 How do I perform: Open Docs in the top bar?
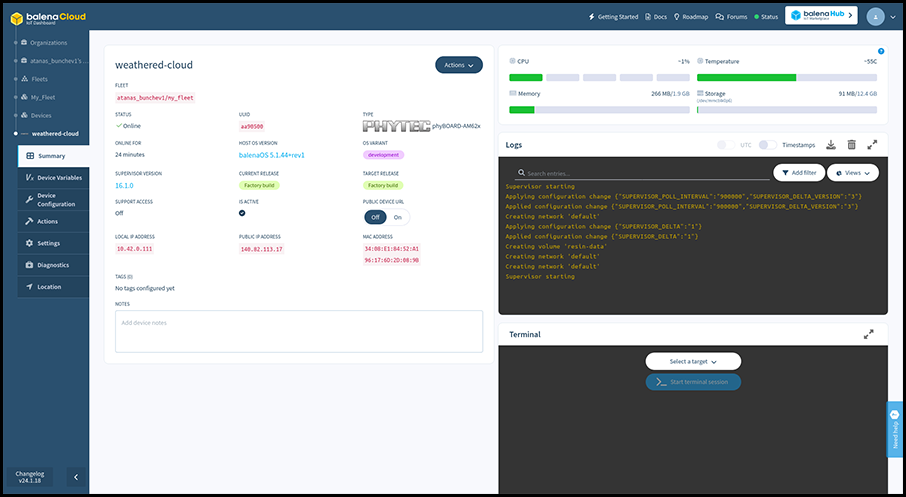click(x=656, y=17)
